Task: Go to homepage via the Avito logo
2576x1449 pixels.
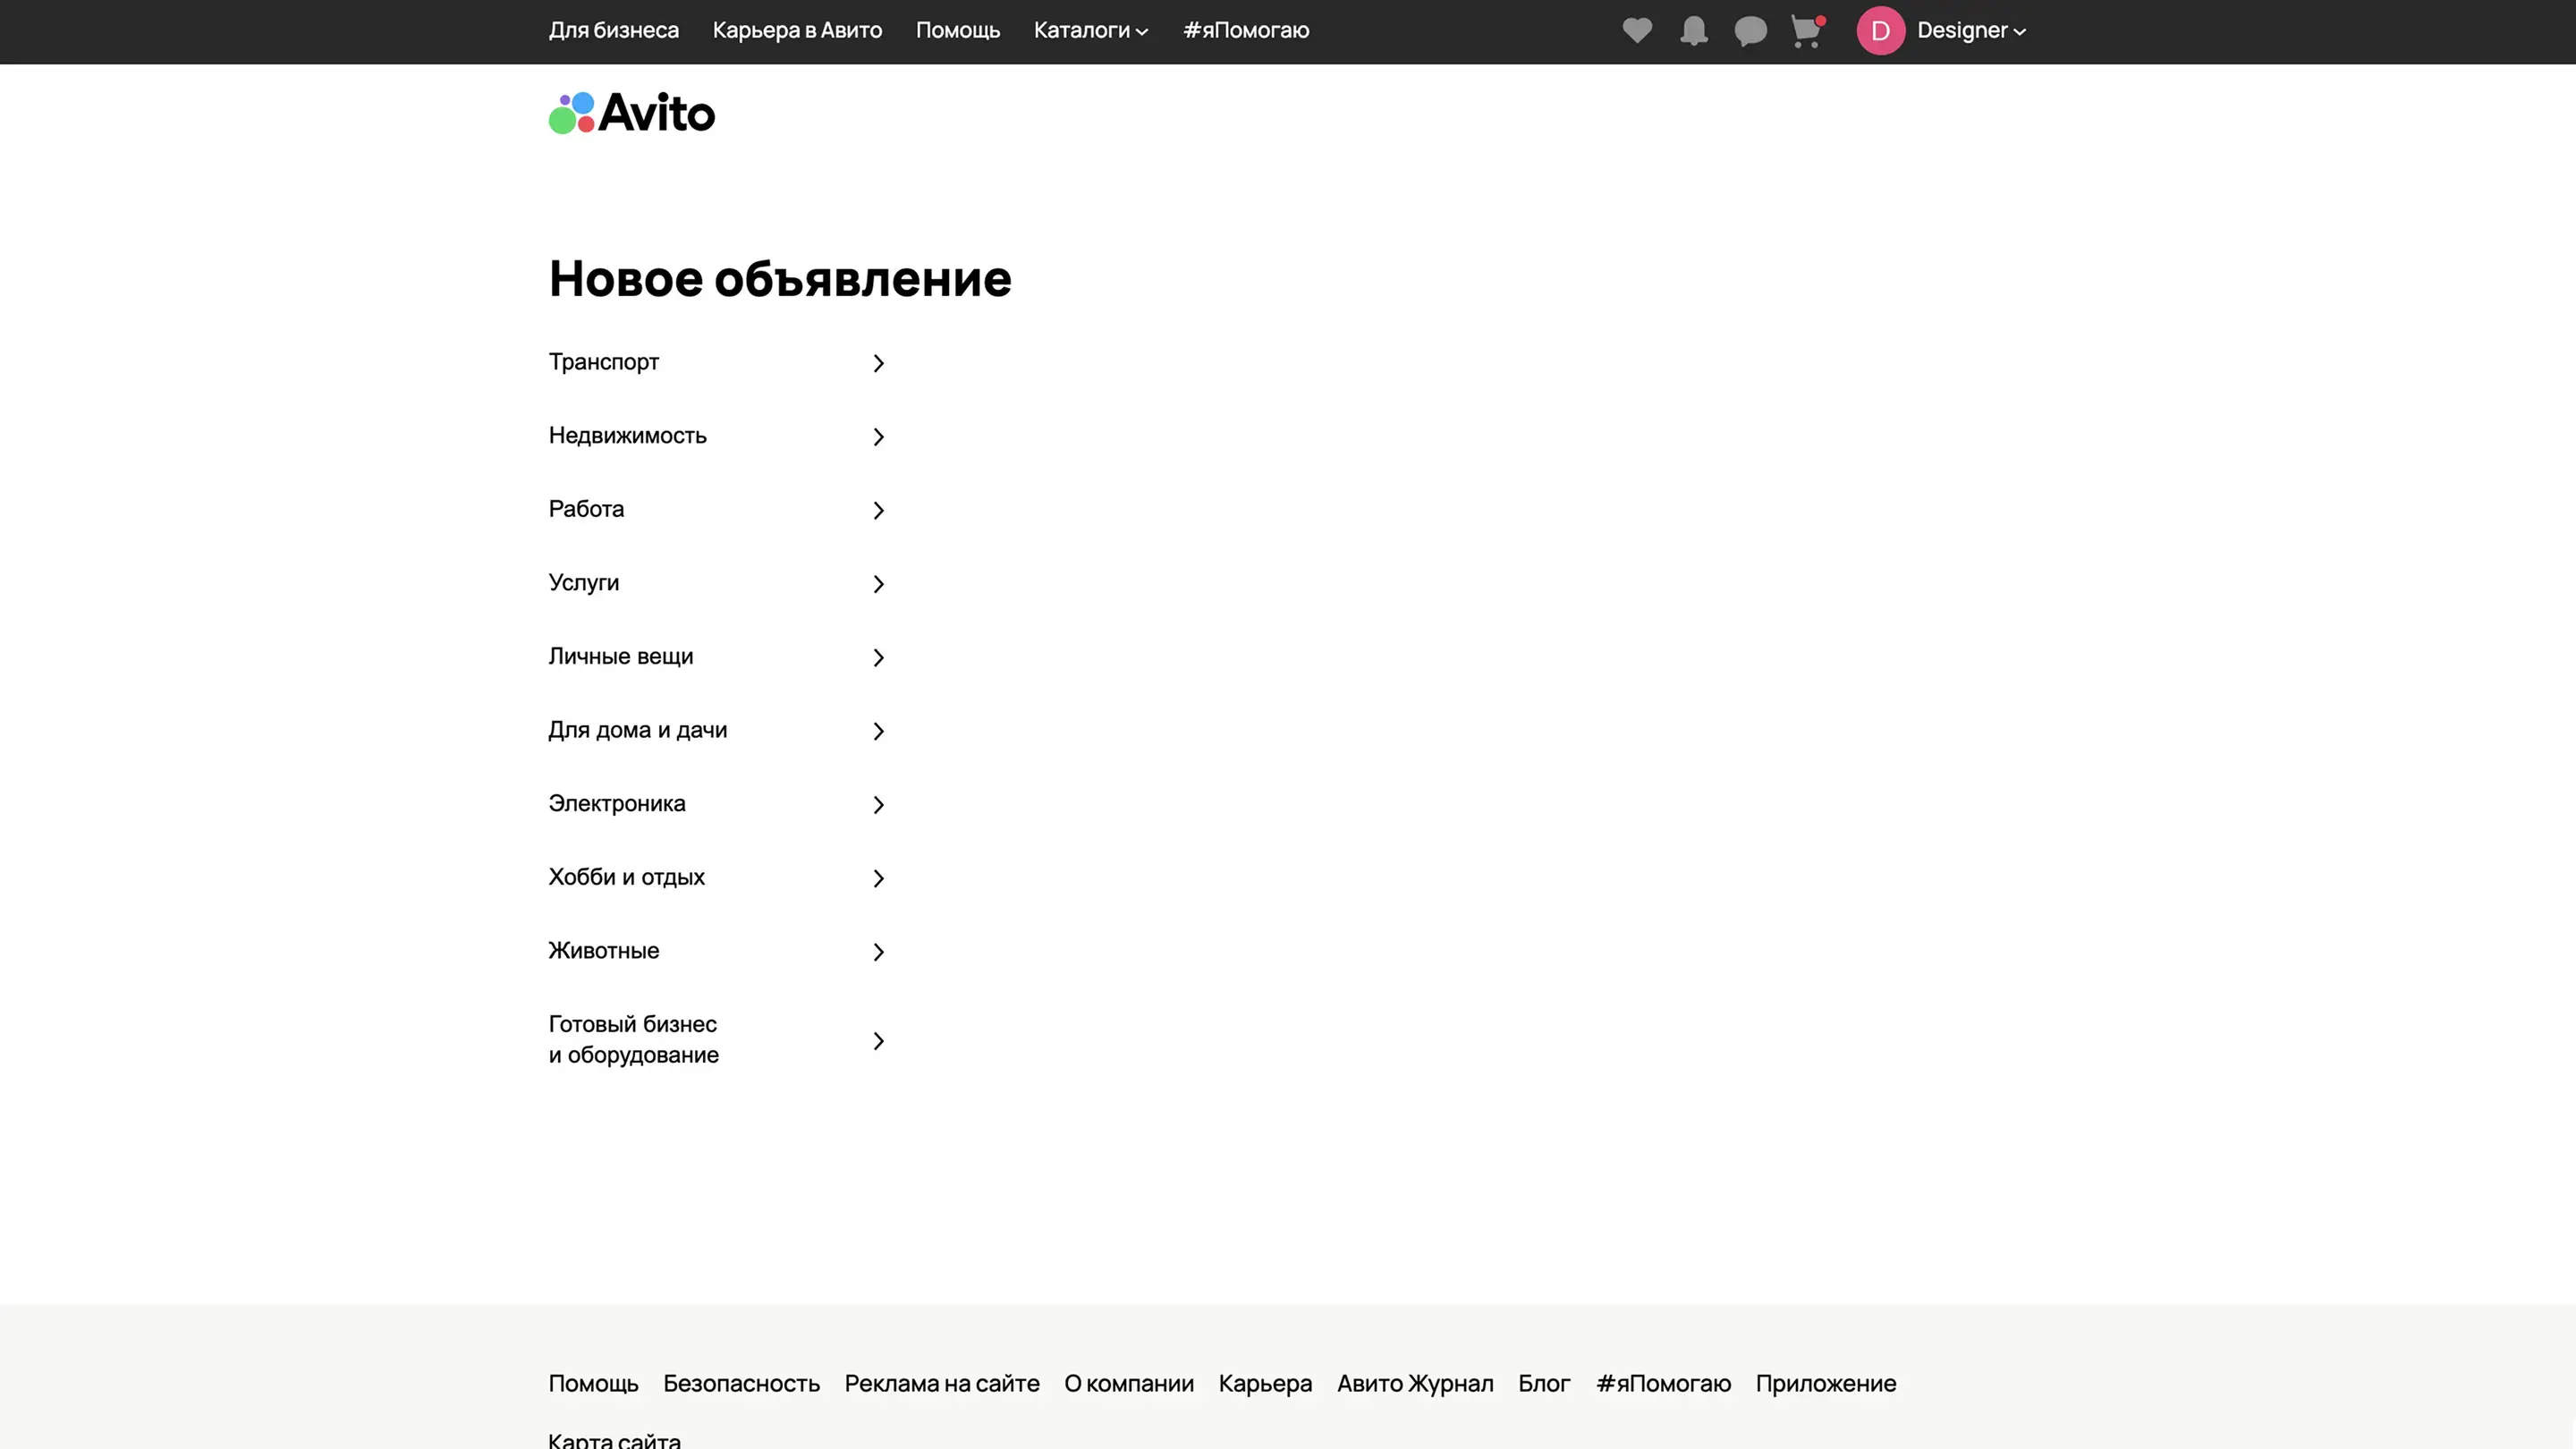Action: pyautogui.click(x=632, y=113)
